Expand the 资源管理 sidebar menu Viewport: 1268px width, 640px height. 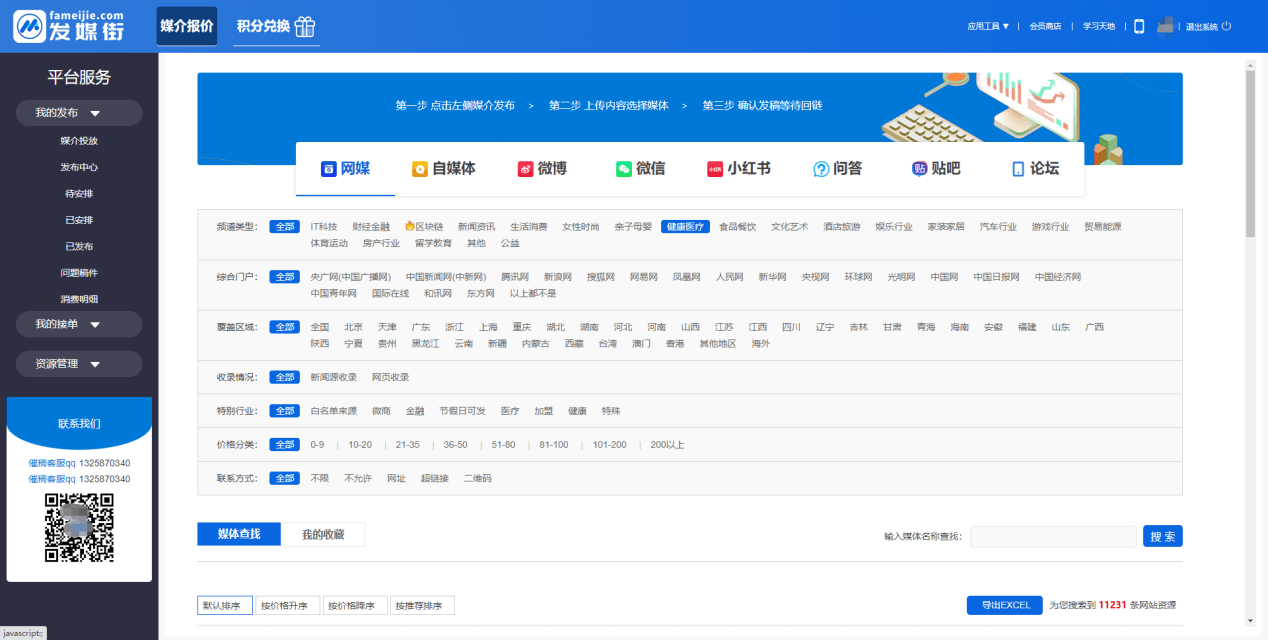79,364
